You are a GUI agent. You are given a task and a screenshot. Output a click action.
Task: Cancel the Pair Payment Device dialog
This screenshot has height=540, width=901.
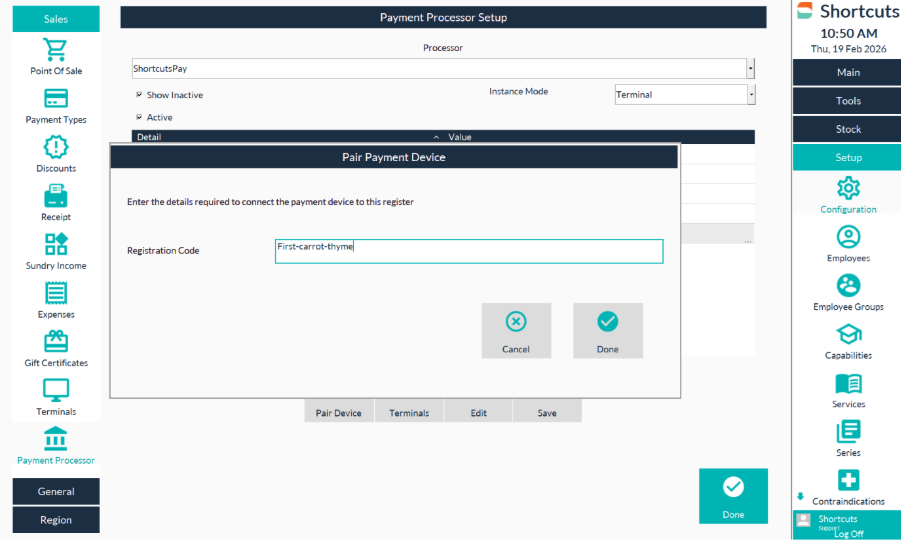[x=516, y=331]
